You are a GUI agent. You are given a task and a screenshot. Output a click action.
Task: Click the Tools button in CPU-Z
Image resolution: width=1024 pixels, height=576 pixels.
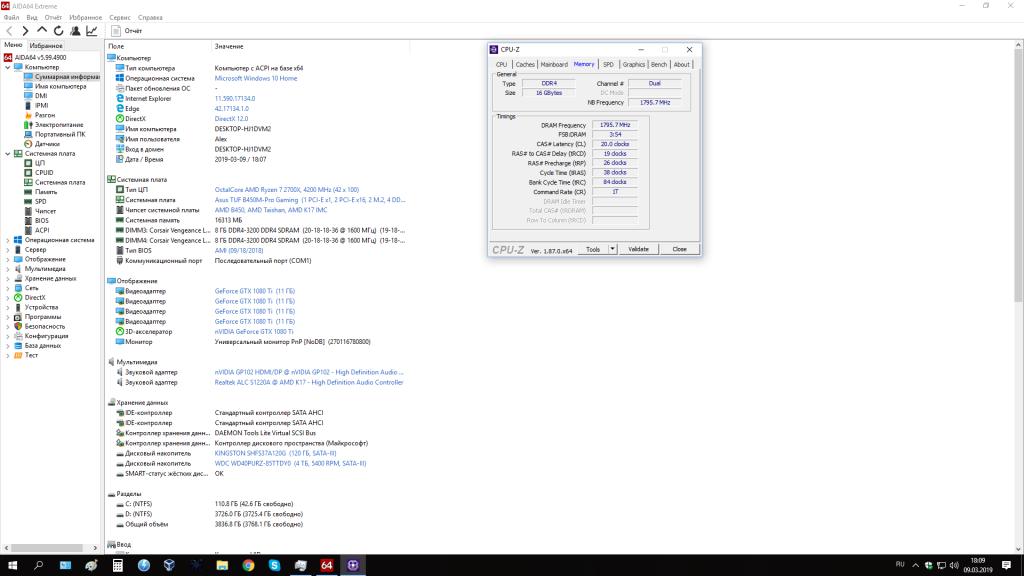point(593,249)
